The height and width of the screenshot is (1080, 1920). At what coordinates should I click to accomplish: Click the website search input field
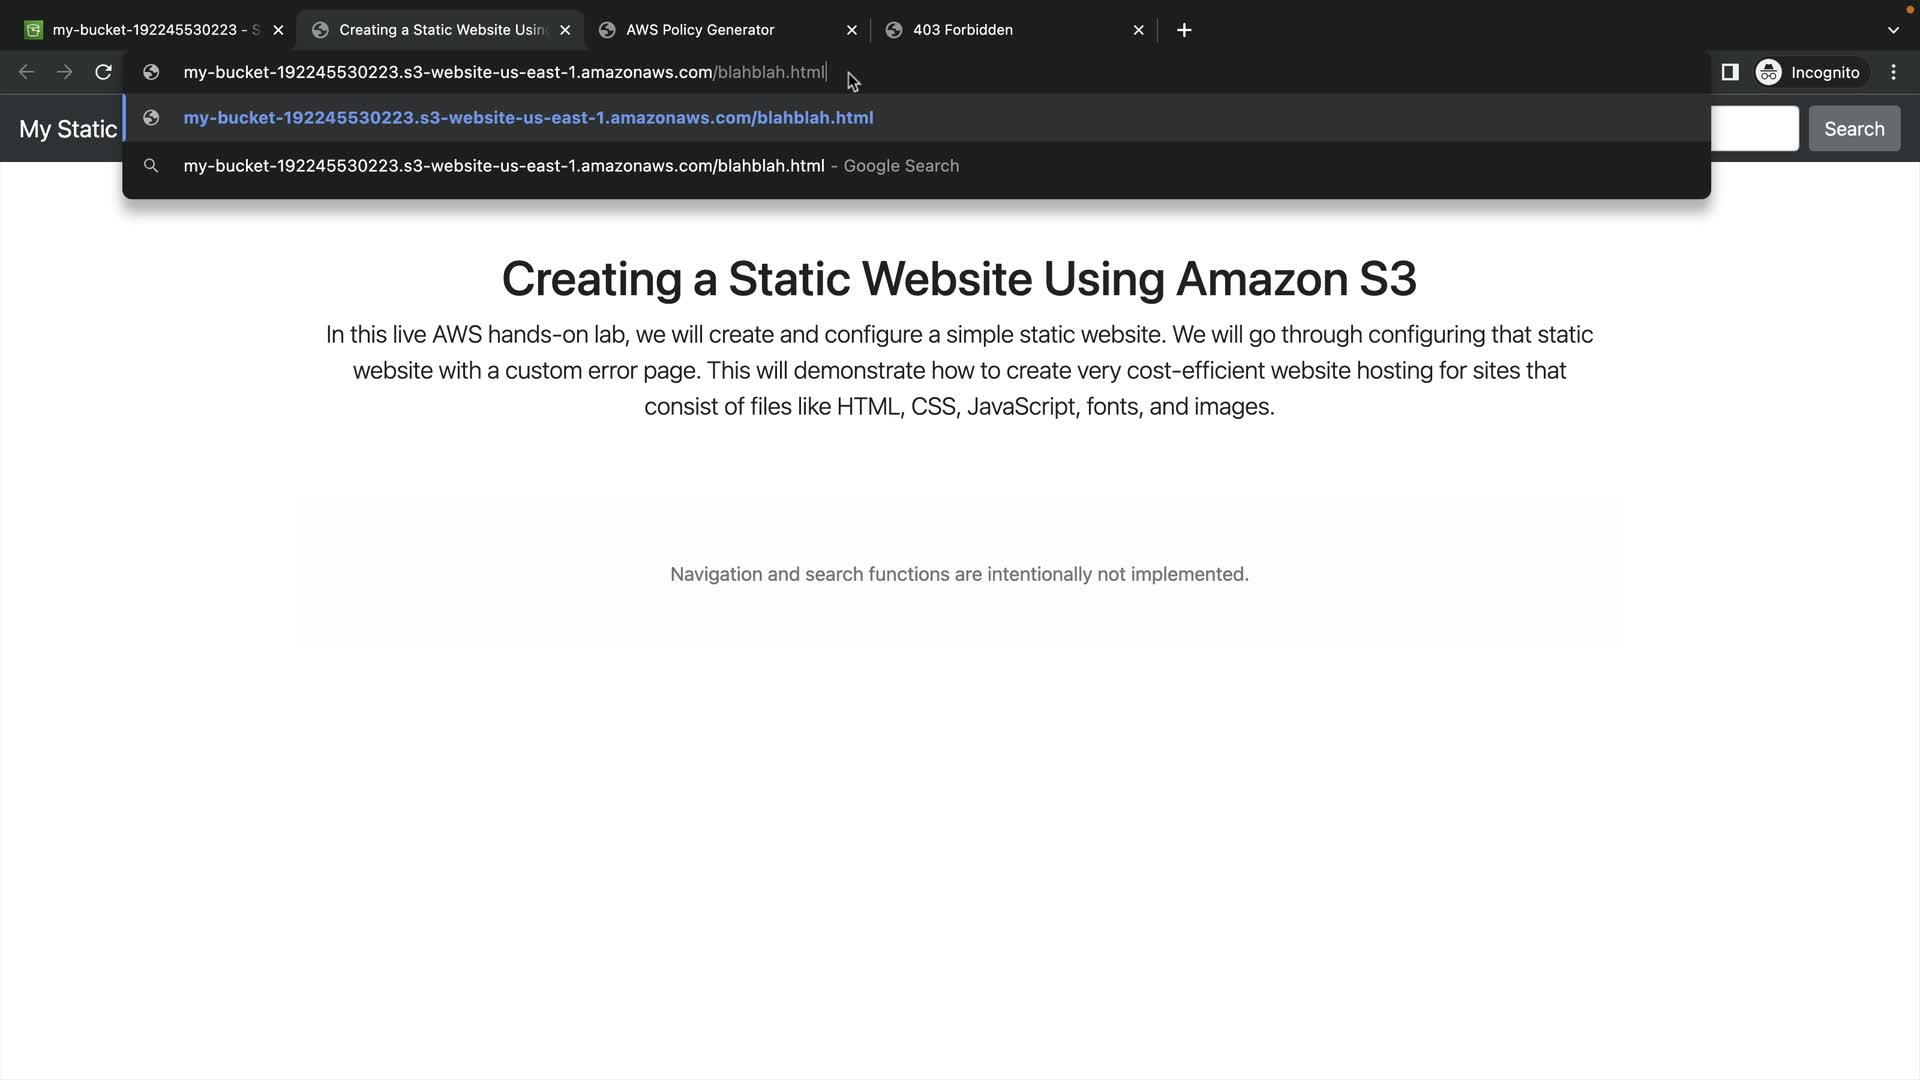1755,129
